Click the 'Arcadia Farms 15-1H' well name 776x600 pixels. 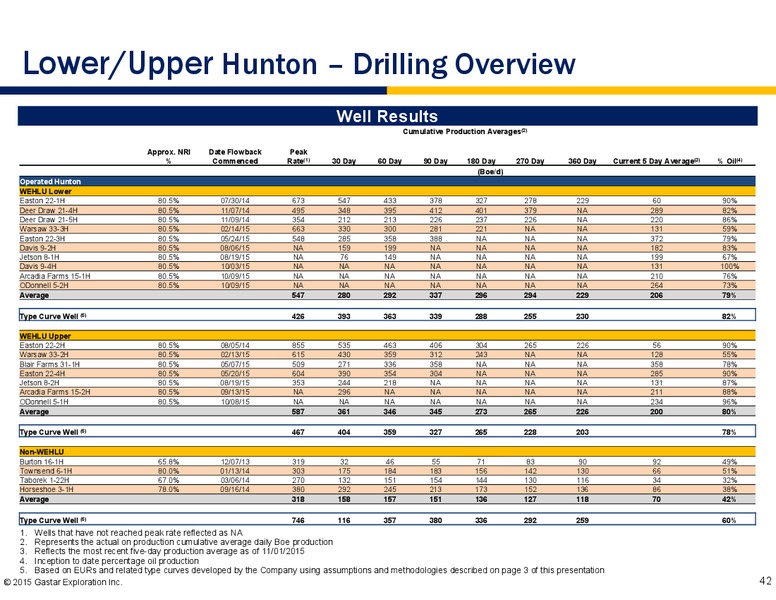[55, 276]
